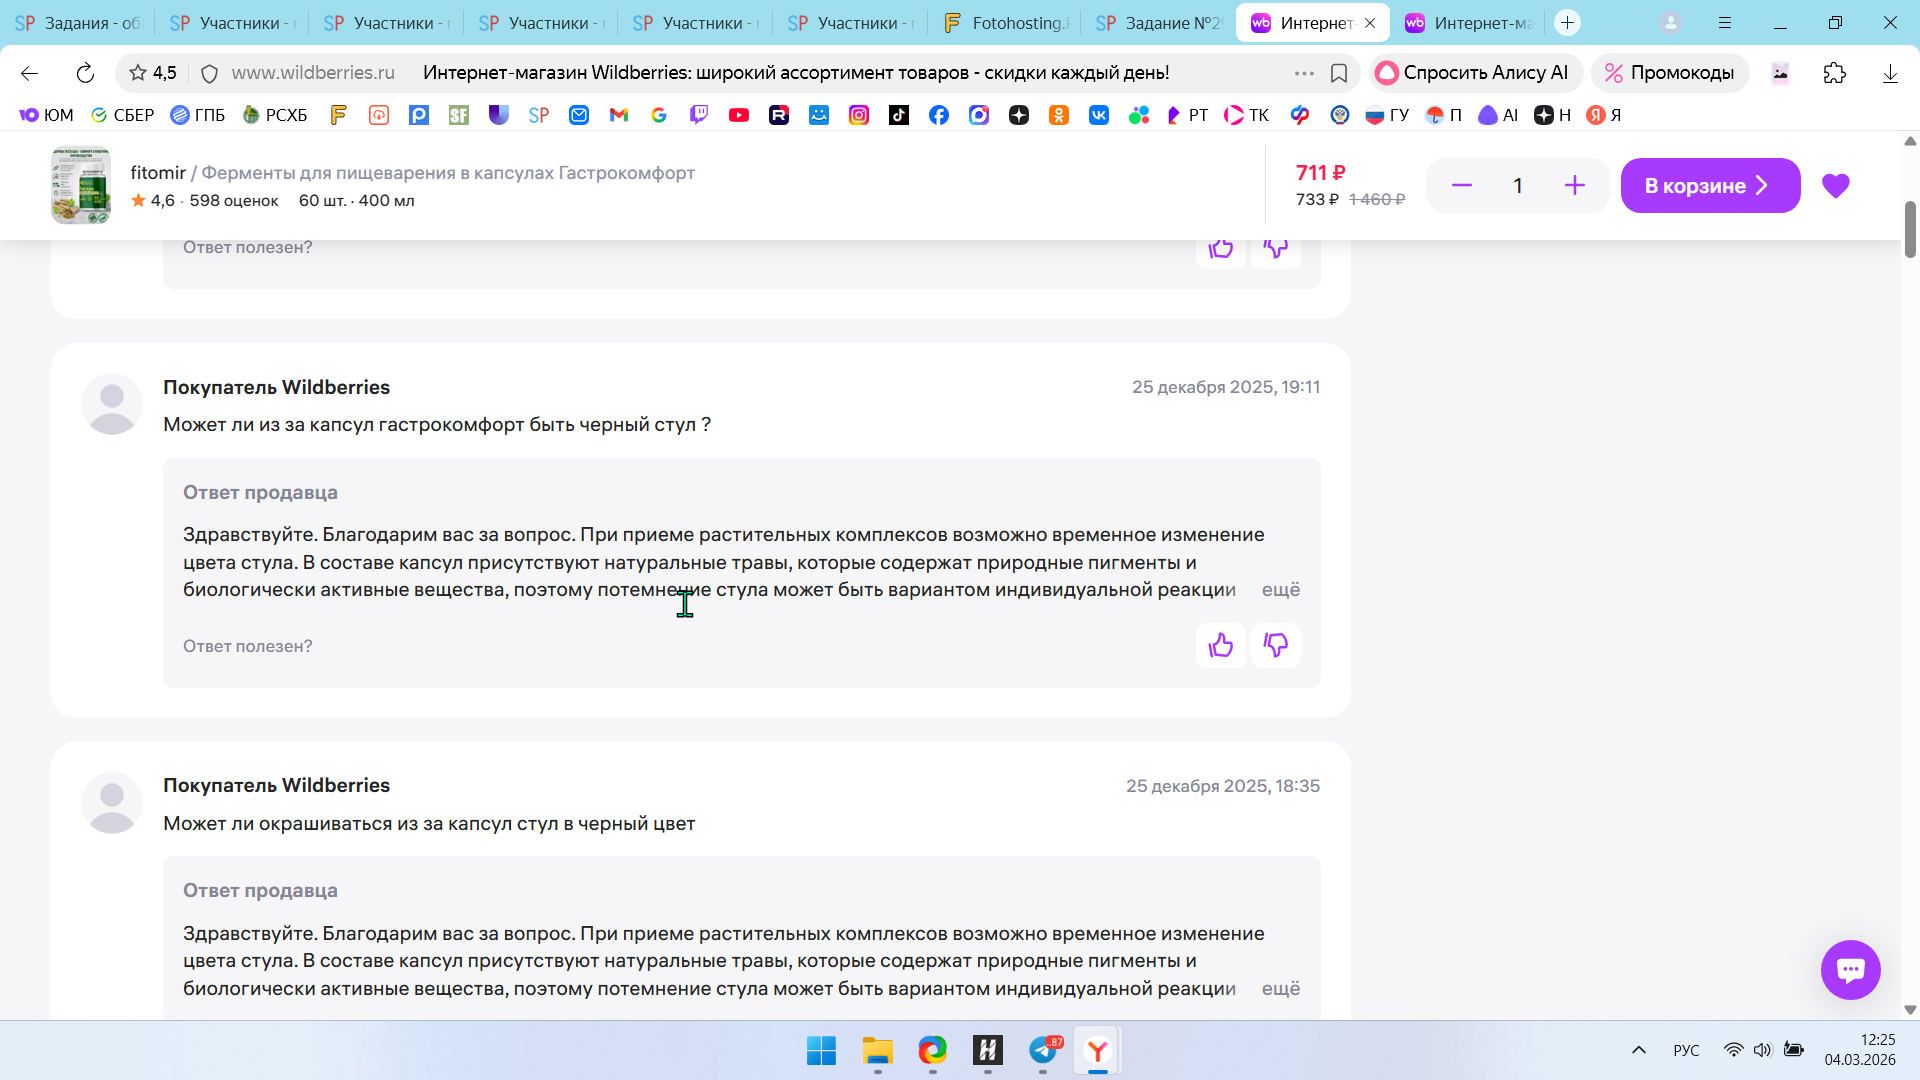Click the В корзине button

(x=1709, y=186)
